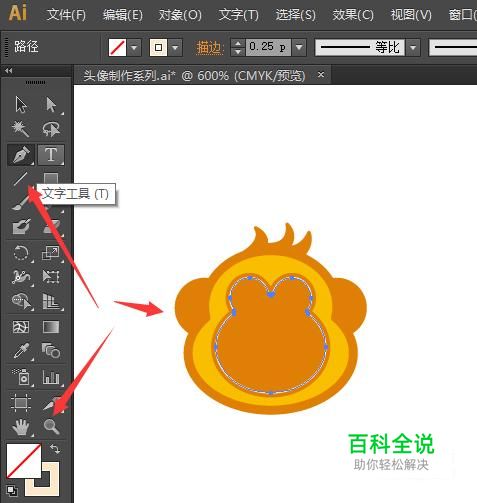Select the Scale tool

click(x=51, y=253)
